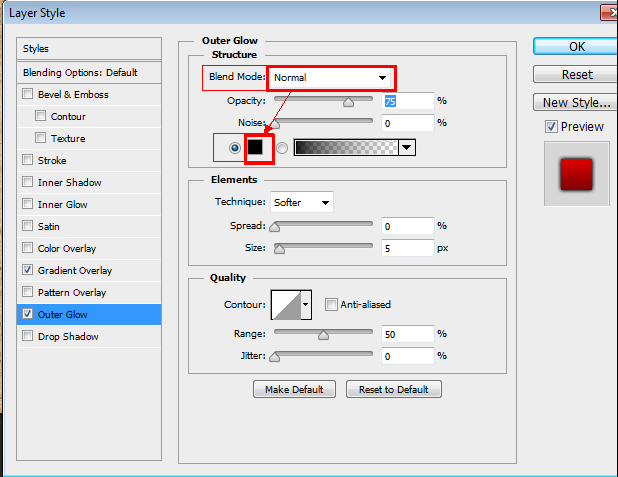Viewport: 618px width, 477px height.
Task: Open the Contour picker dropdown arrow
Action: tap(306, 305)
